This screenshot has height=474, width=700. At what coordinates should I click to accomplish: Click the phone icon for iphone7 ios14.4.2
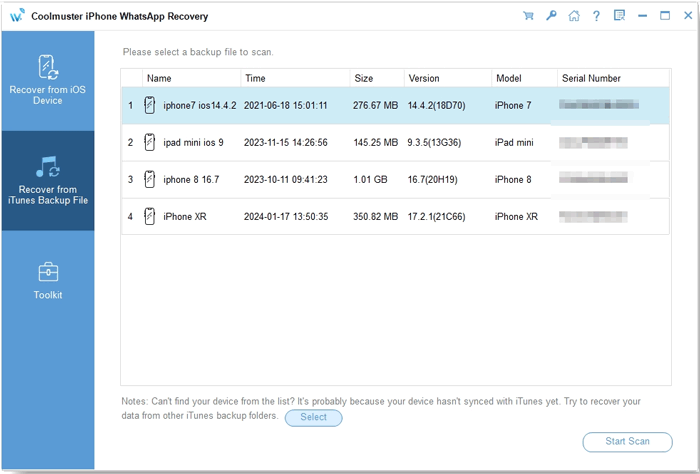pos(150,105)
